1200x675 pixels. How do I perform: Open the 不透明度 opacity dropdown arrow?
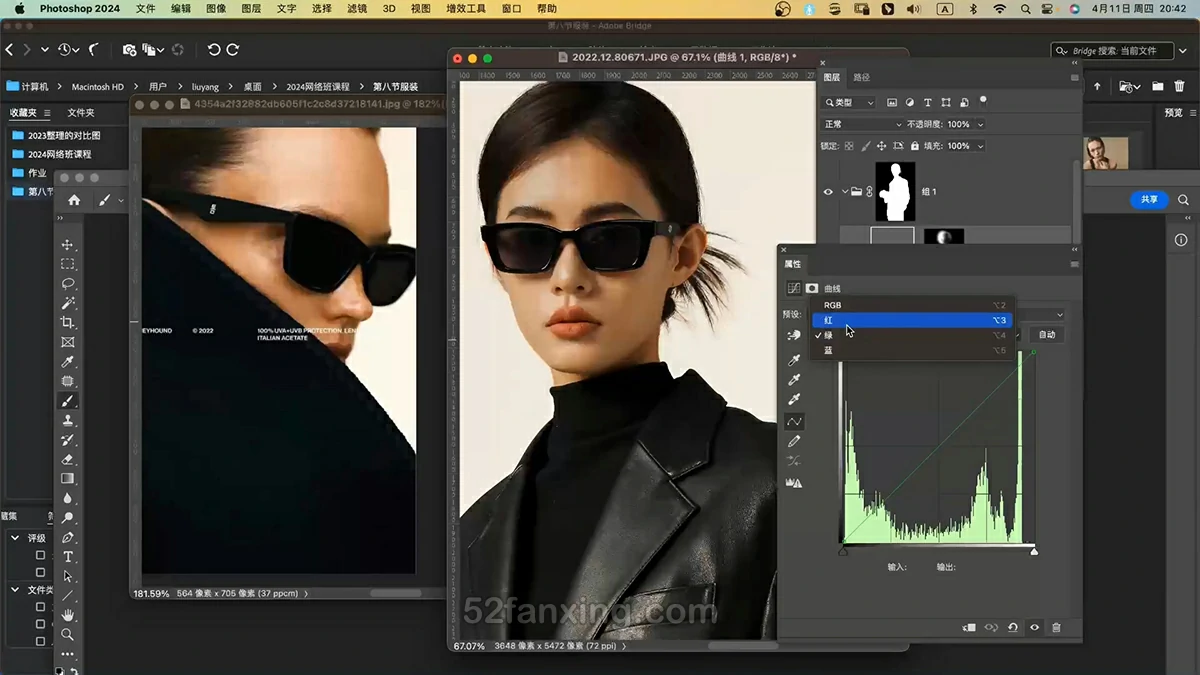pos(980,124)
